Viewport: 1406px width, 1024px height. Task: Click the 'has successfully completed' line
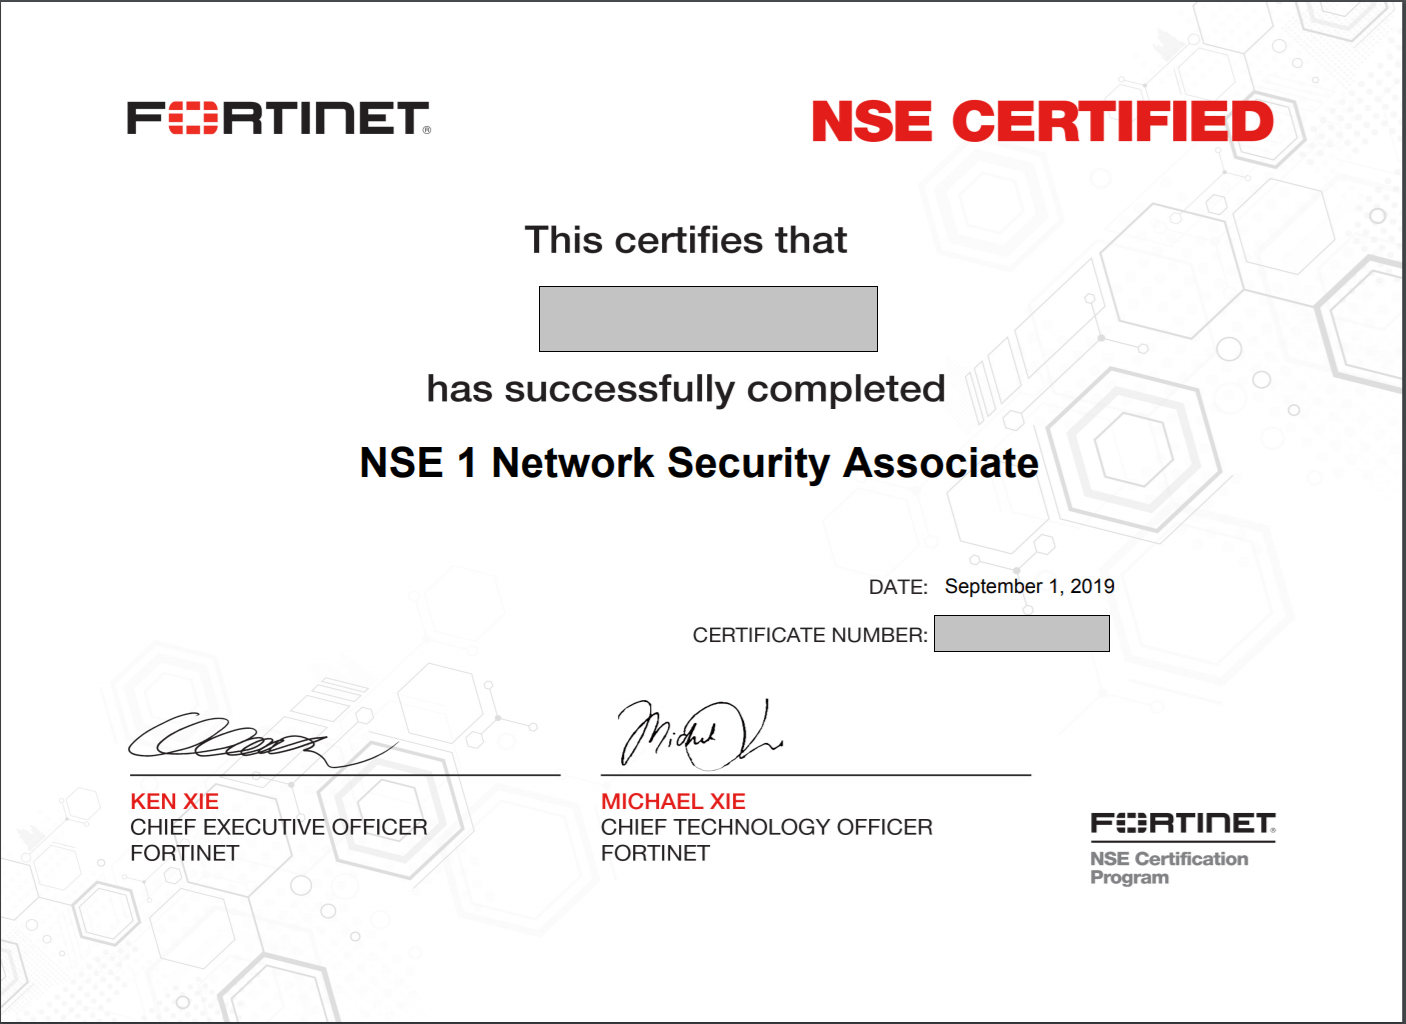point(685,389)
